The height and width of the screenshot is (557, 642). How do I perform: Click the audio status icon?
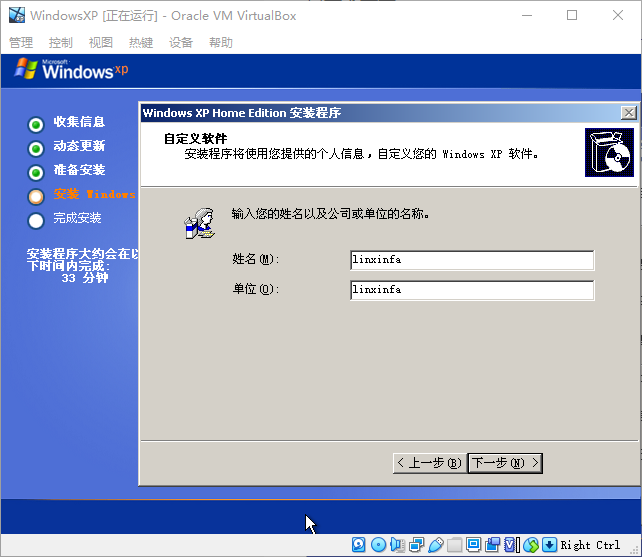coord(397,545)
